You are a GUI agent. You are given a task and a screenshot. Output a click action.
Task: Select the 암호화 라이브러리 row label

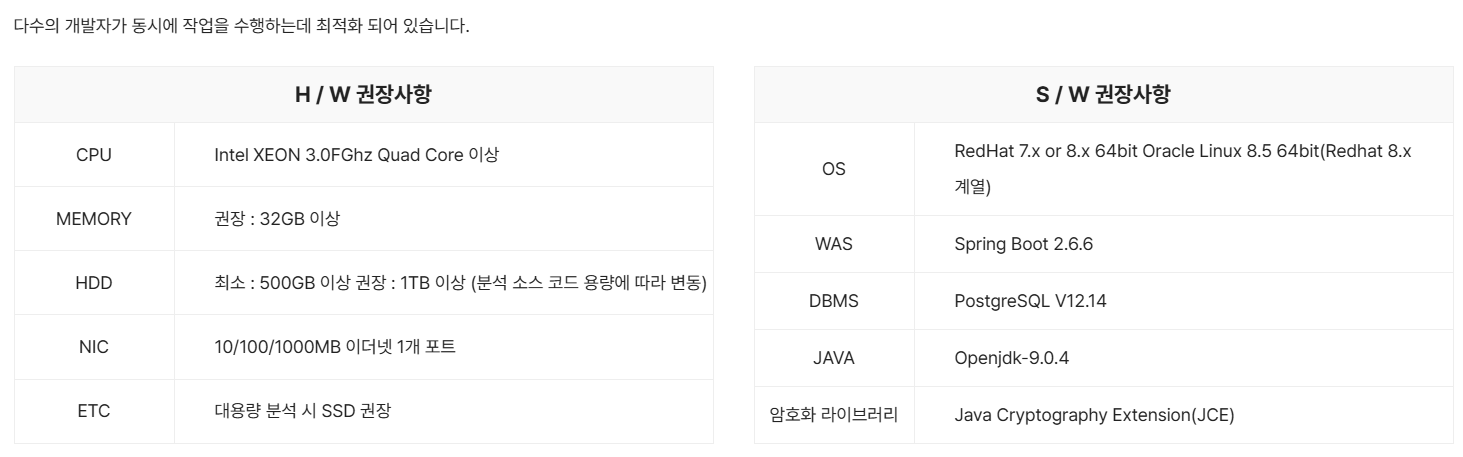coord(833,415)
